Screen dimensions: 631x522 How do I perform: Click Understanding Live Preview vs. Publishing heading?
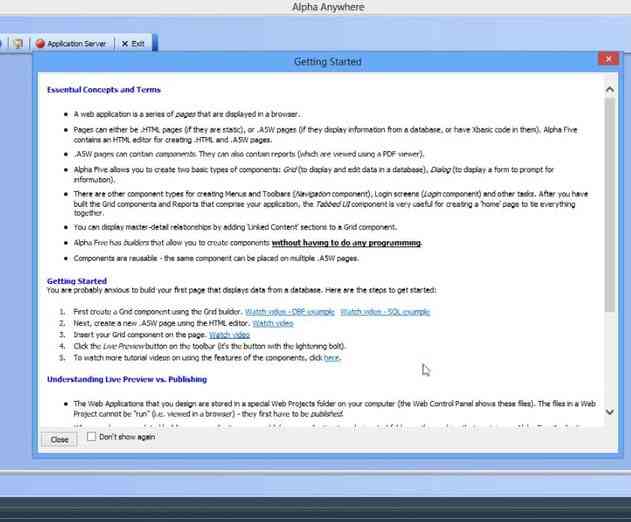(x=127, y=380)
